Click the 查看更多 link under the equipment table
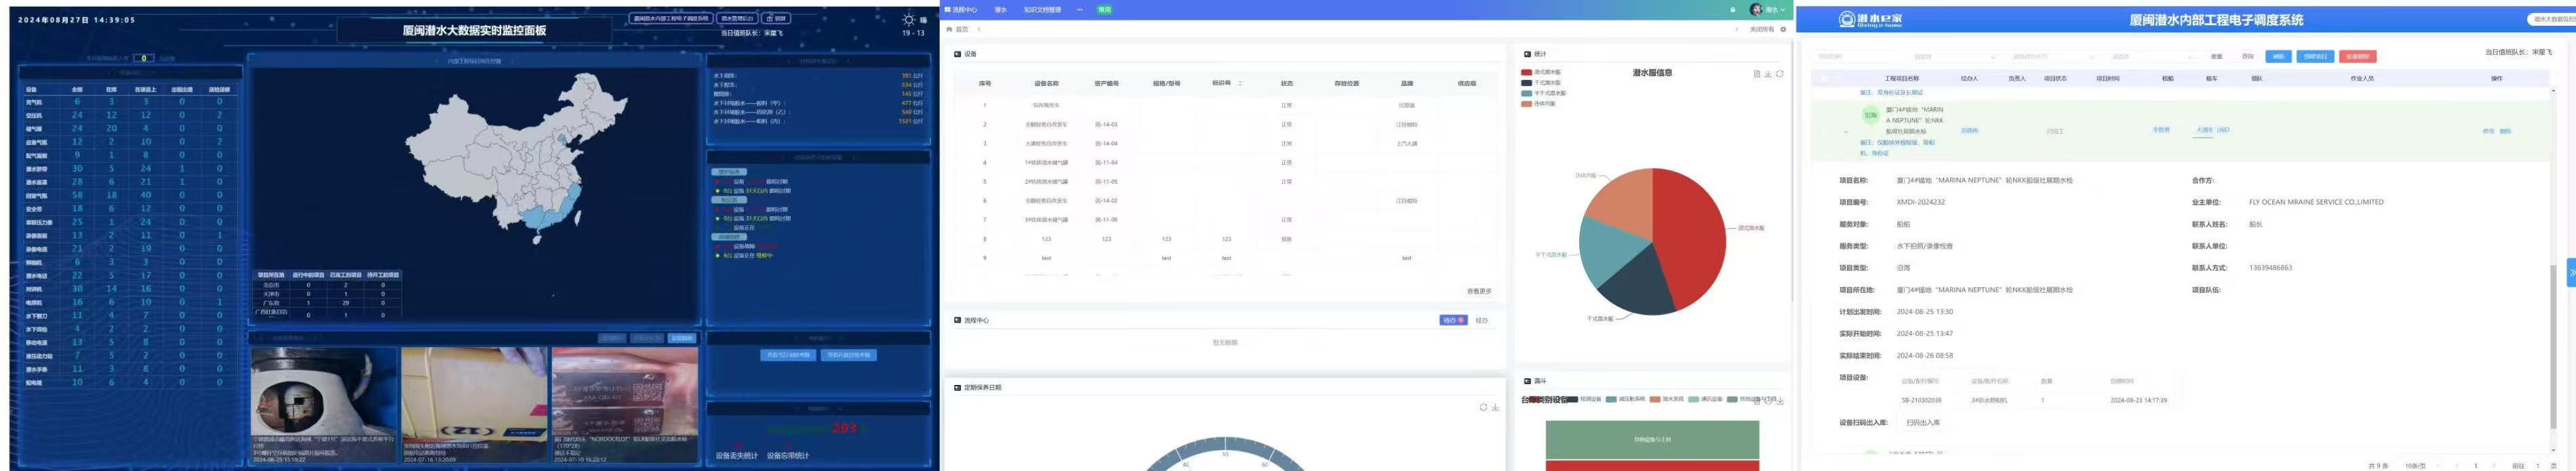The width and height of the screenshot is (2576, 471). coord(1479,291)
